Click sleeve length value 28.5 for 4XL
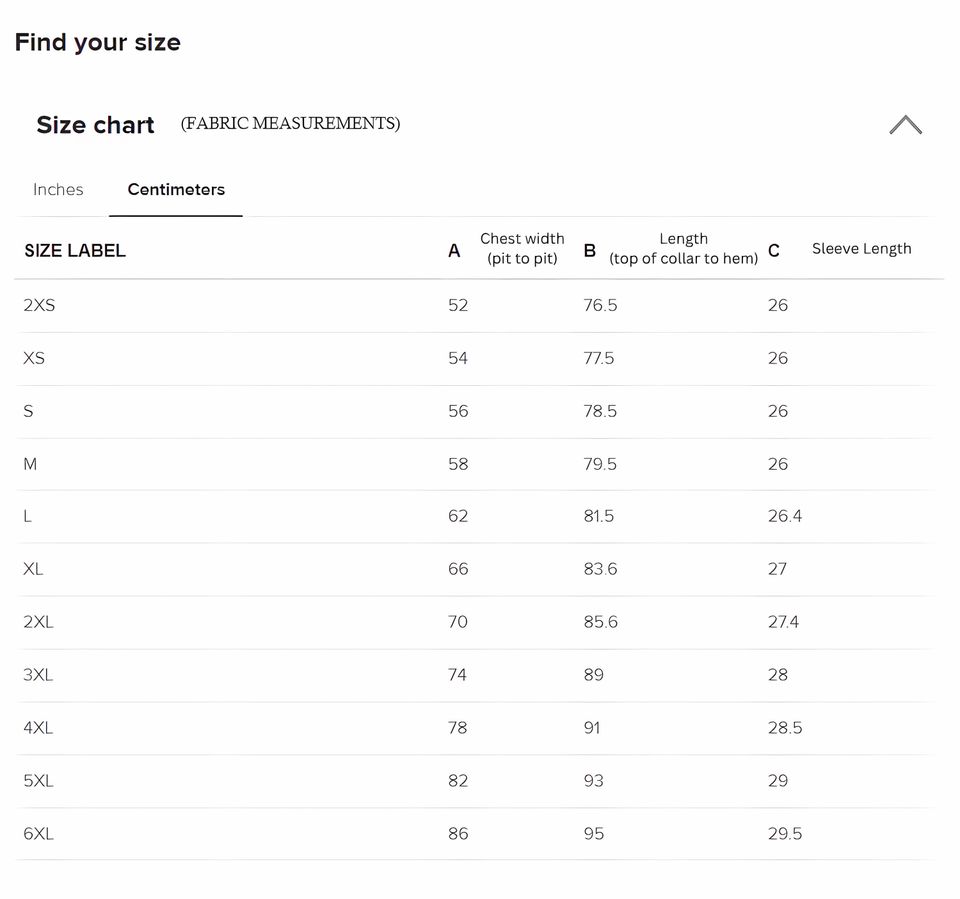 785,728
